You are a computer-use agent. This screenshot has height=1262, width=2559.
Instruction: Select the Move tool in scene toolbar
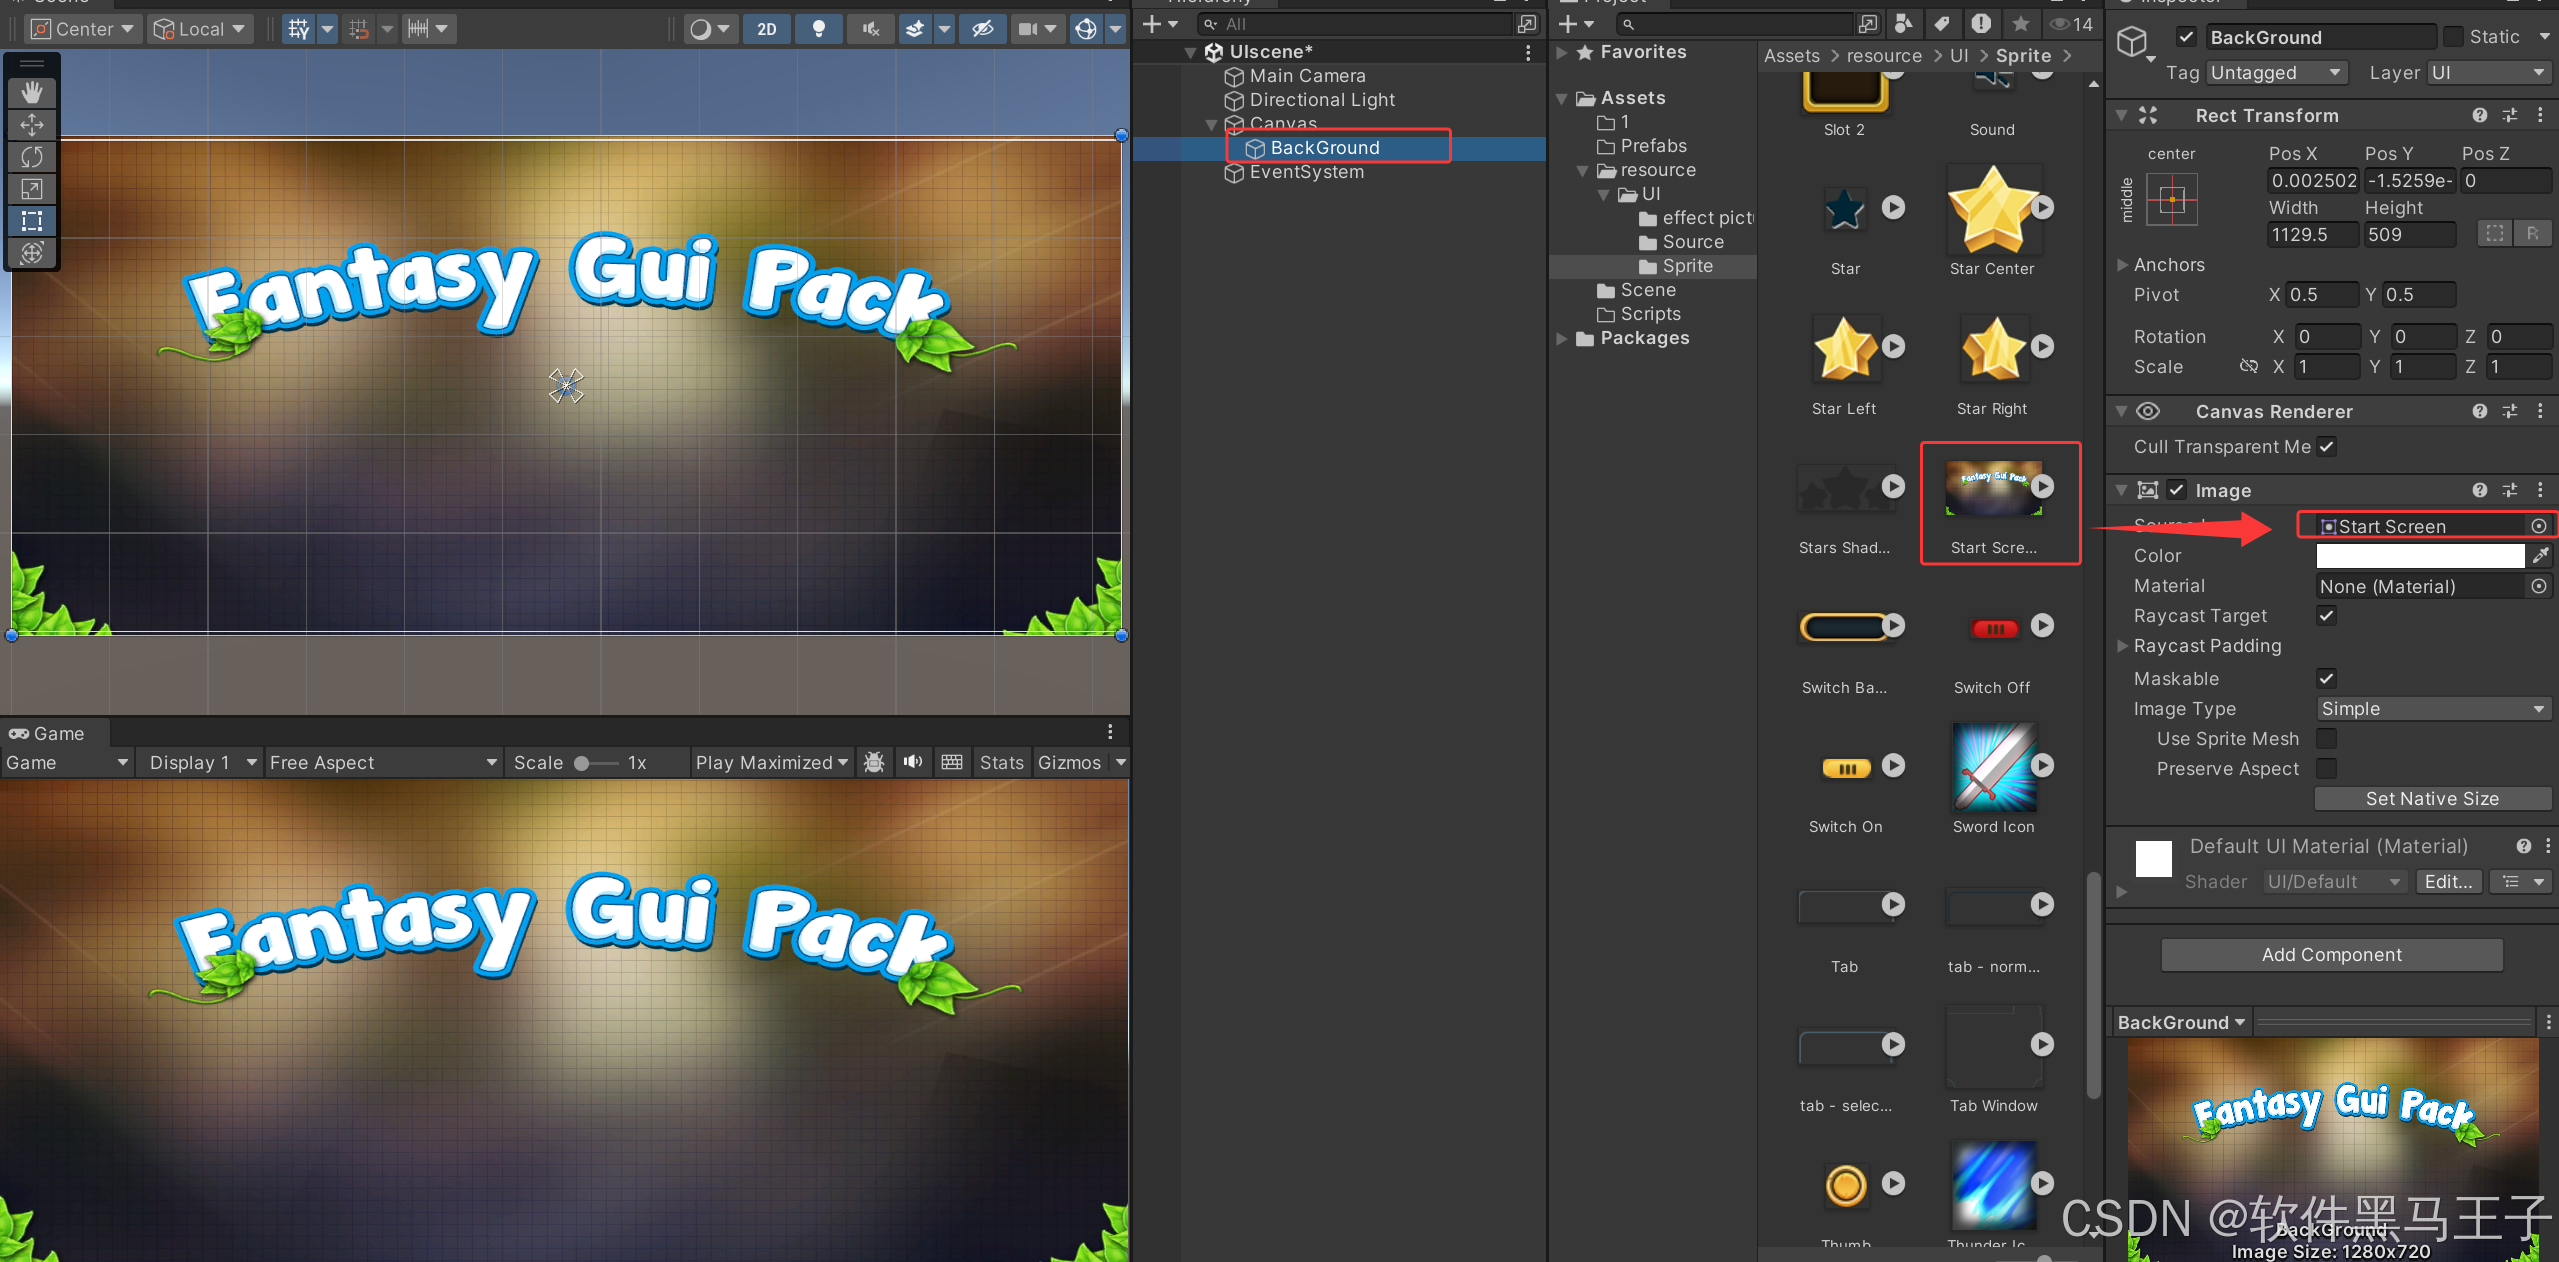[x=32, y=125]
